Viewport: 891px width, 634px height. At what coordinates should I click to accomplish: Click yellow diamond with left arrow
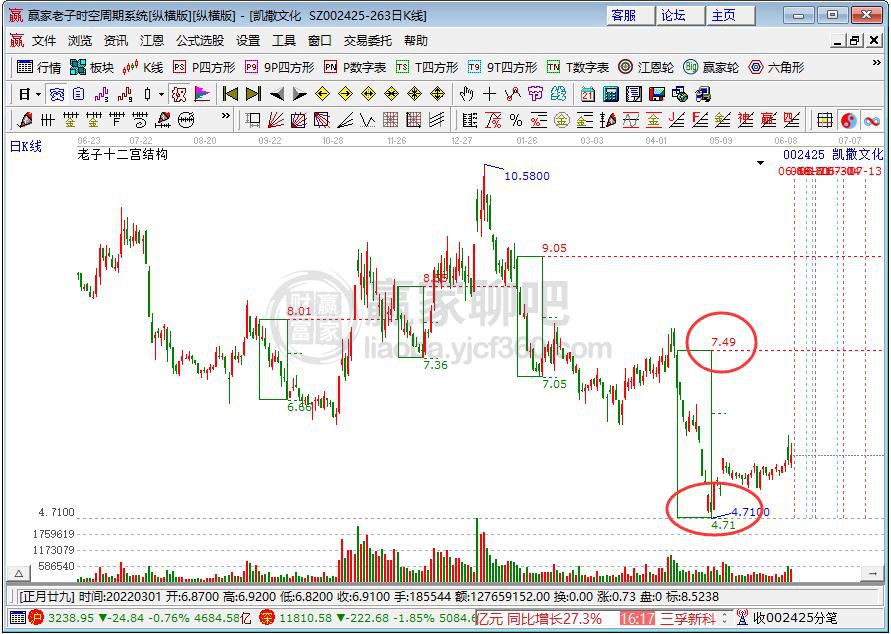(x=323, y=94)
